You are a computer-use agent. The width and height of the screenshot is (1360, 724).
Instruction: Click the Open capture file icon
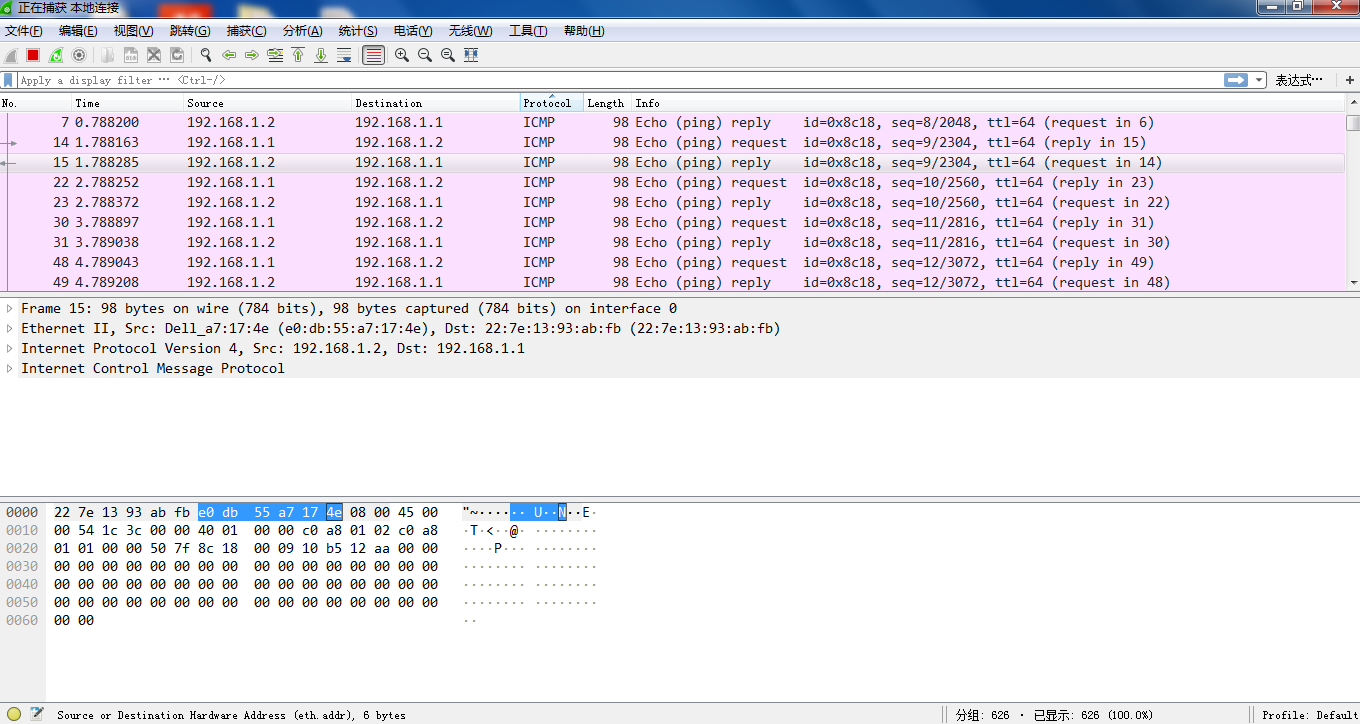click(x=107, y=55)
